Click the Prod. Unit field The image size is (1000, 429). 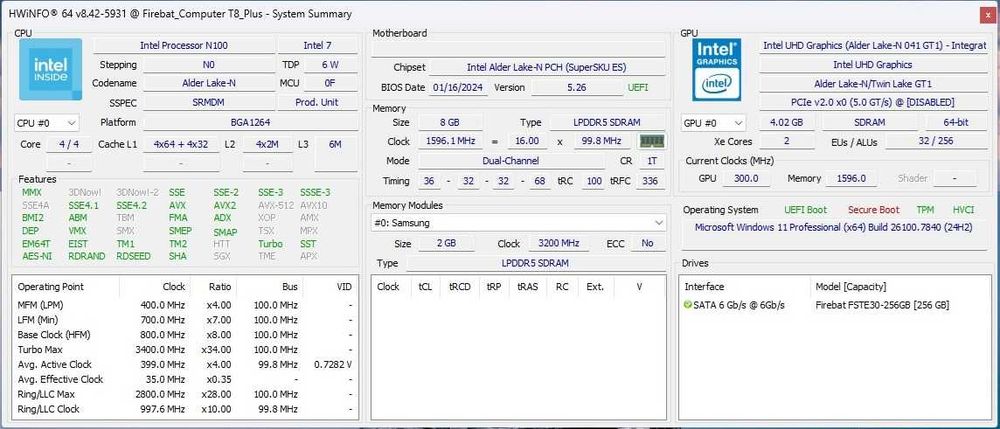click(317, 102)
